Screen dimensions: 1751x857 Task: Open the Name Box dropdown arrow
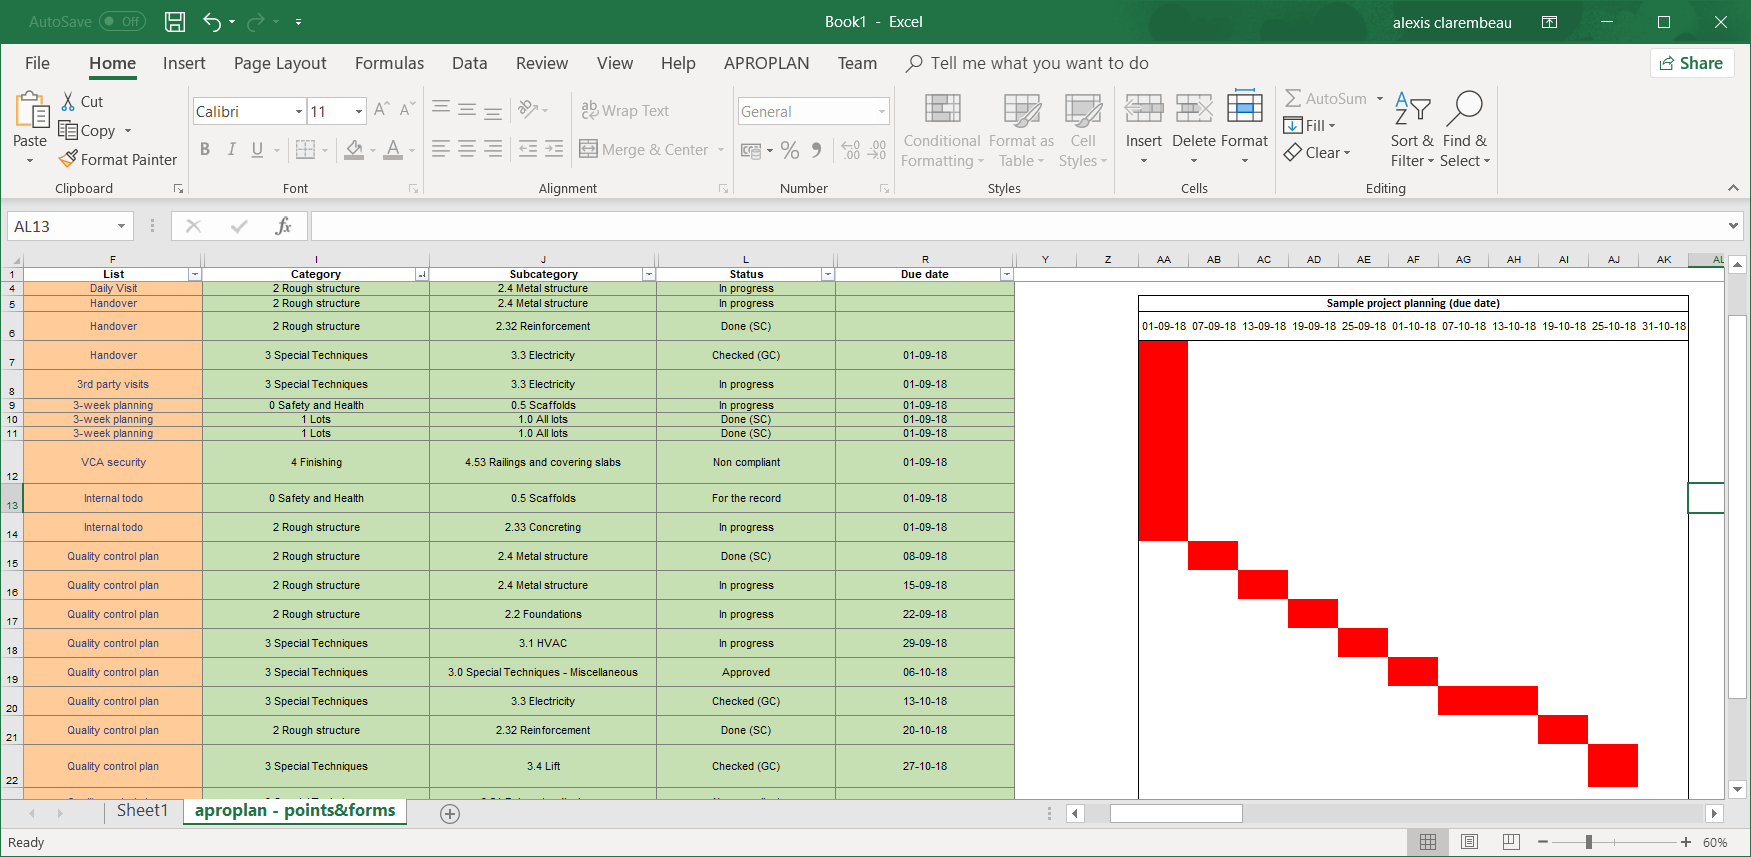[x=121, y=226]
